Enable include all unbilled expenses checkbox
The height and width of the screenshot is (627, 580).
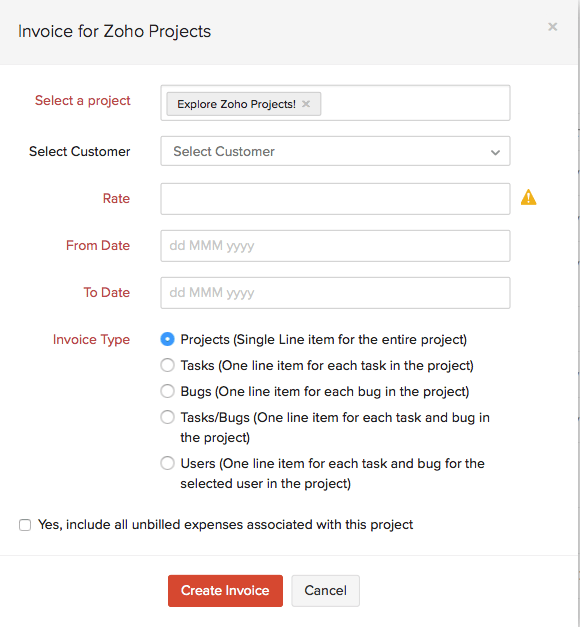pos(25,525)
